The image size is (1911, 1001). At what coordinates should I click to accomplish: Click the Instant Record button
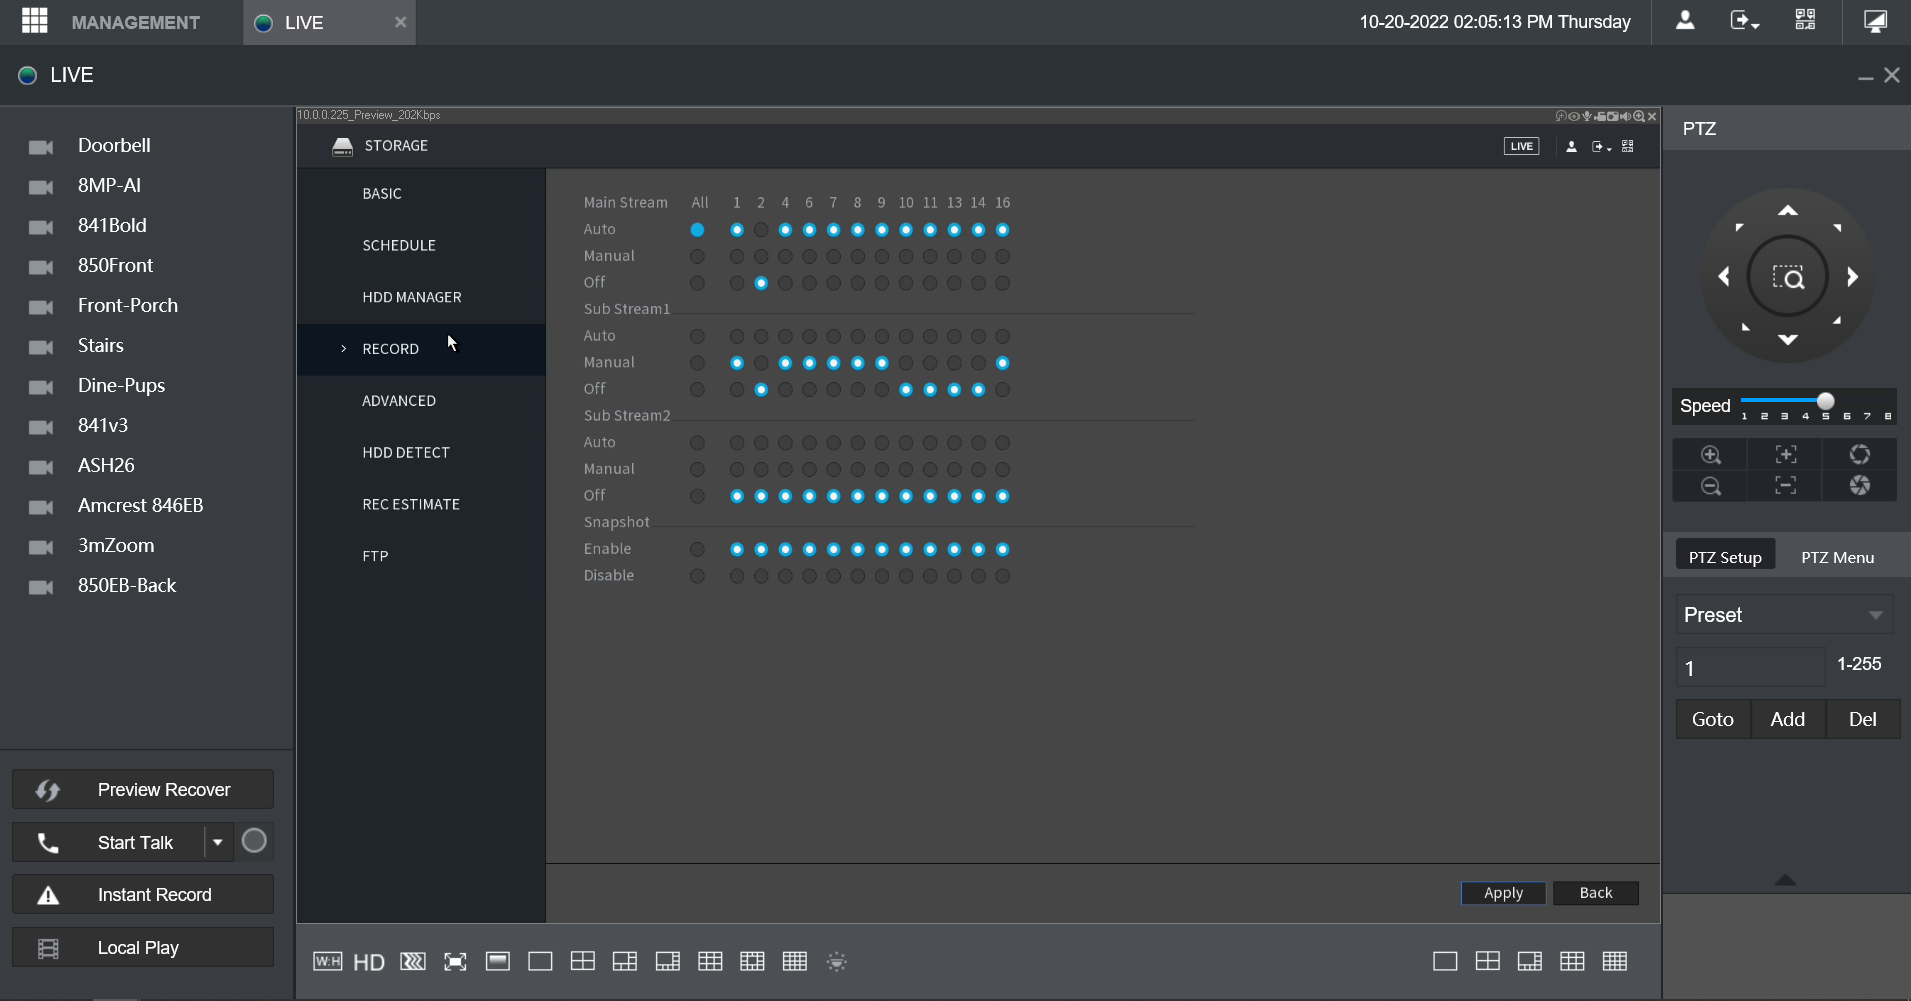143,894
